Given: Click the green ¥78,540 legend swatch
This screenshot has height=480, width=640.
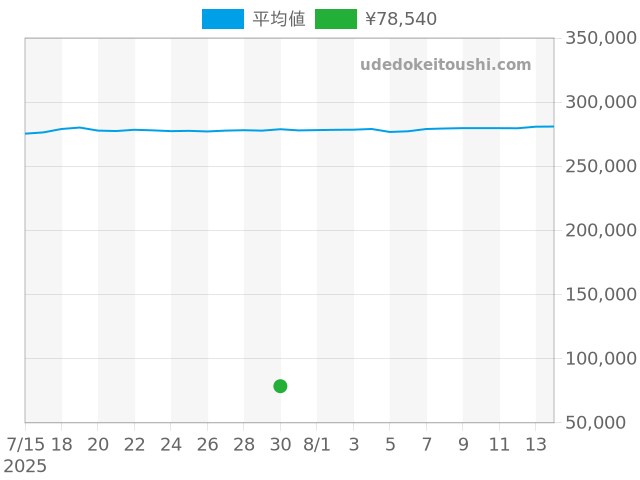Looking at the screenshot, I should click(x=335, y=19).
